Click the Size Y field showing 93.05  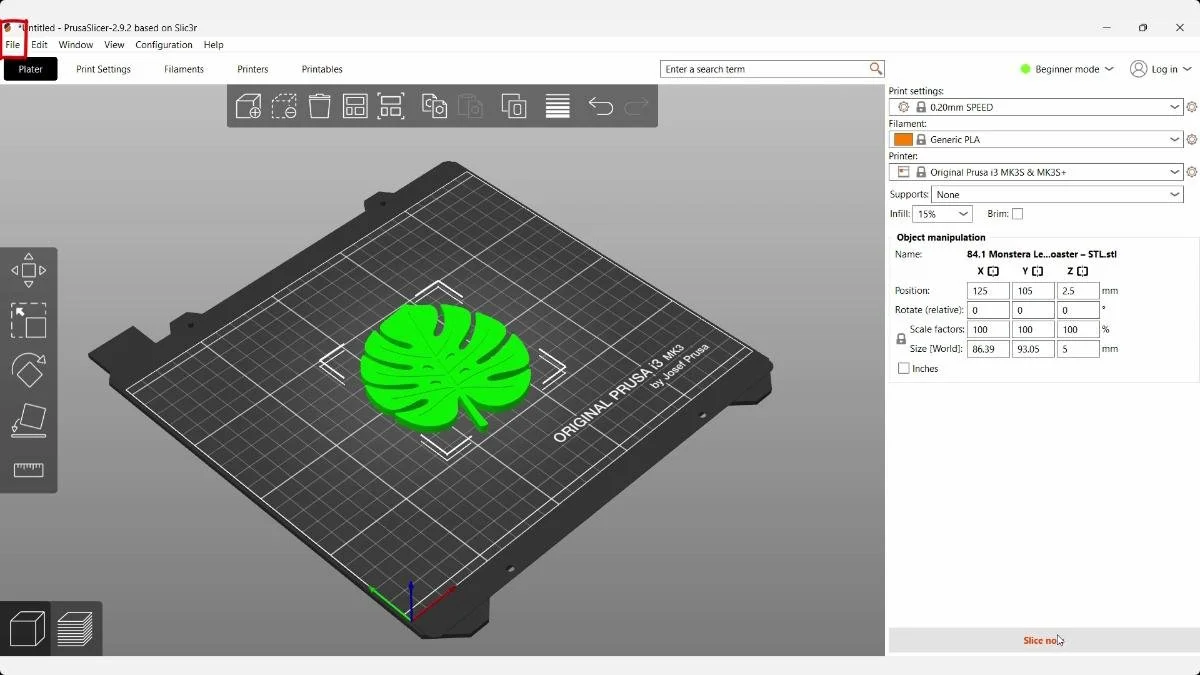tap(1033, 349)
